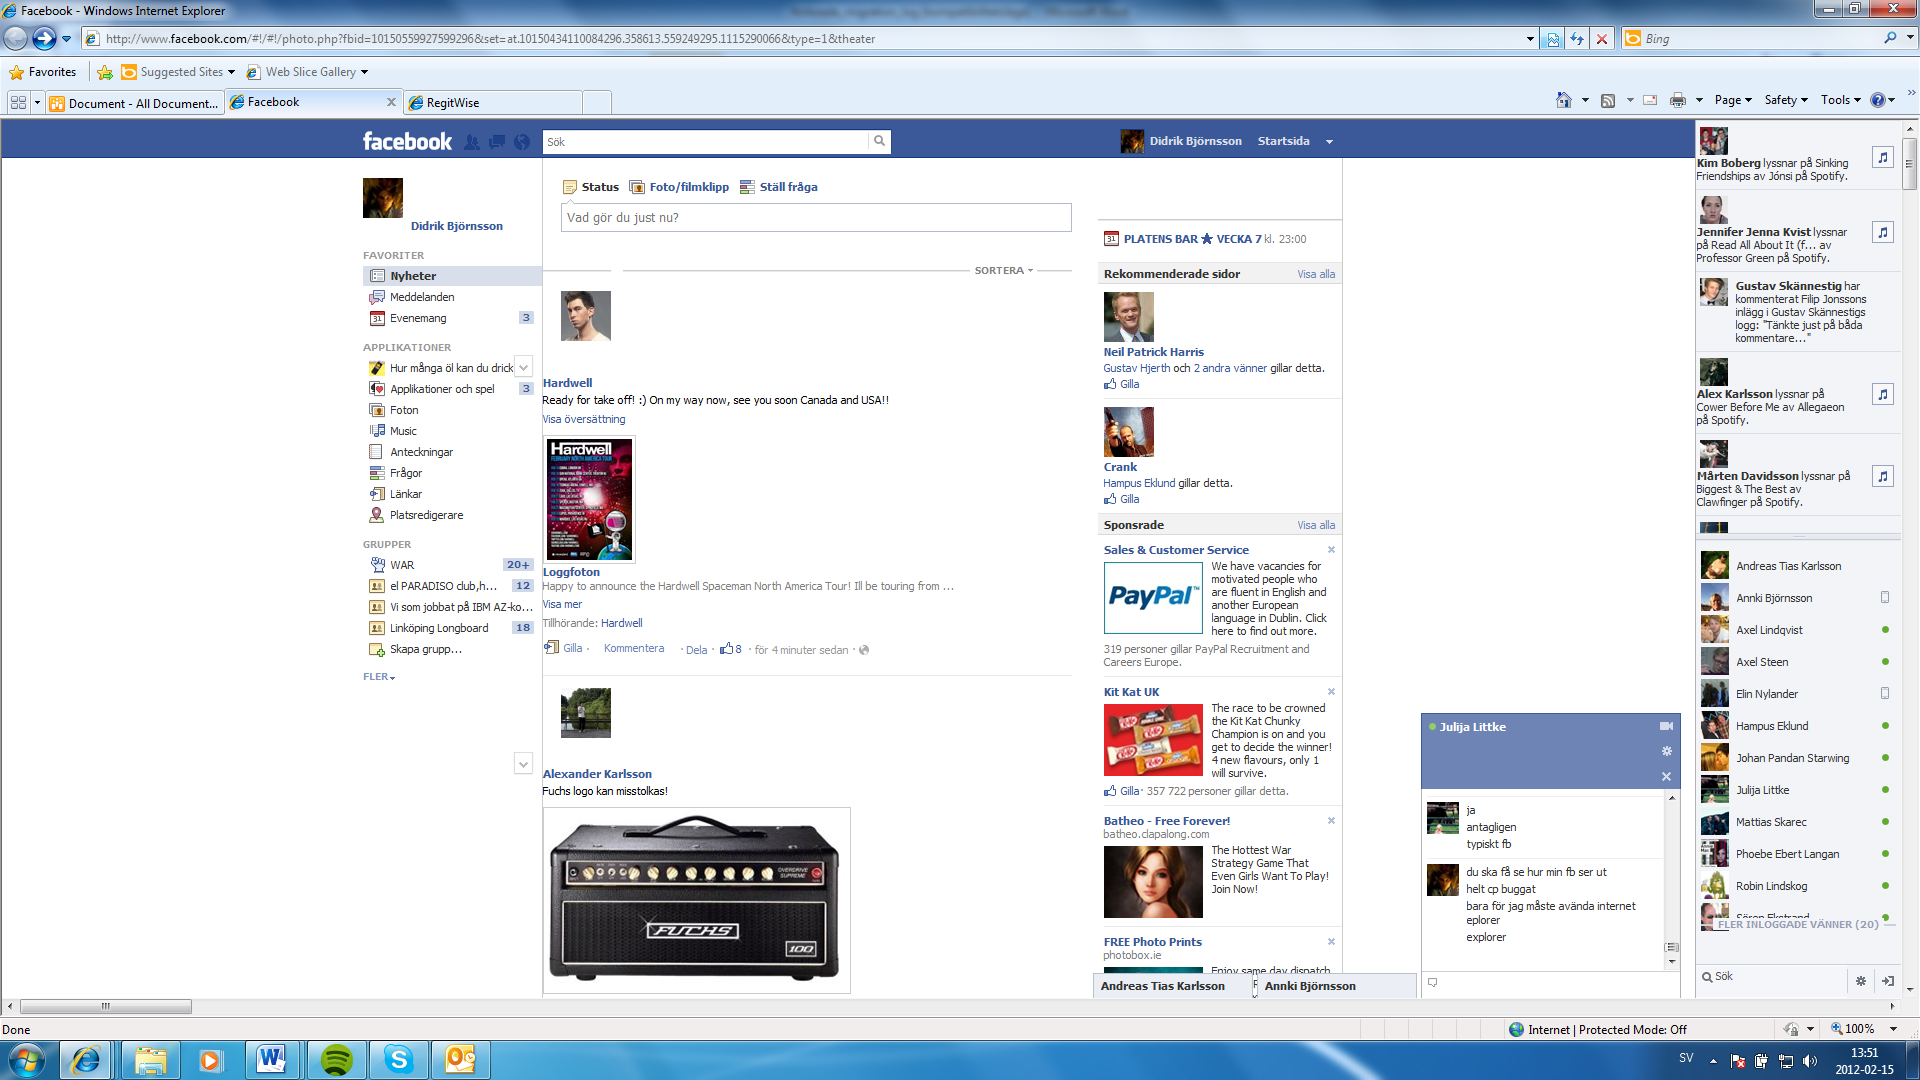
Task: Open Facebook friend requests icon
Action: [x=472, y=142]
